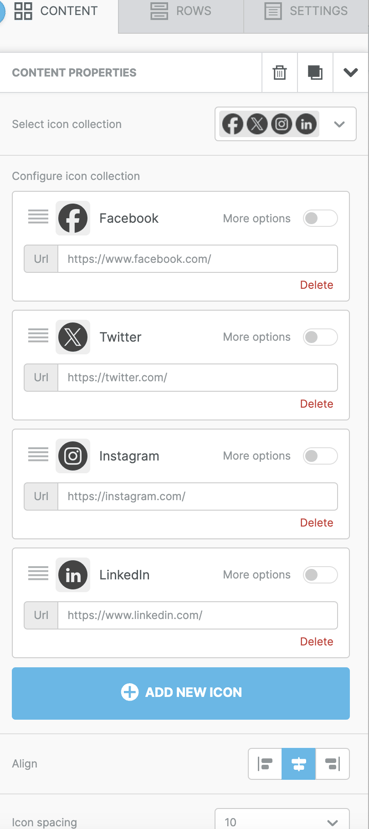This screenshot has width=369, height=829.
Task: Click the Instagram icon thumbnail
Action: click(73, 456)
